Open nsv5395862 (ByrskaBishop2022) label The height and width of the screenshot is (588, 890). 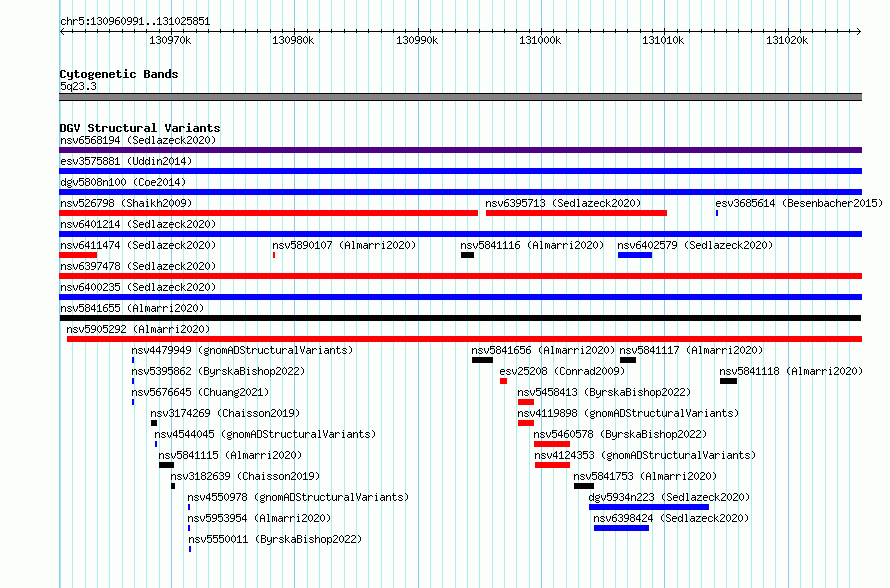[218, 371]
